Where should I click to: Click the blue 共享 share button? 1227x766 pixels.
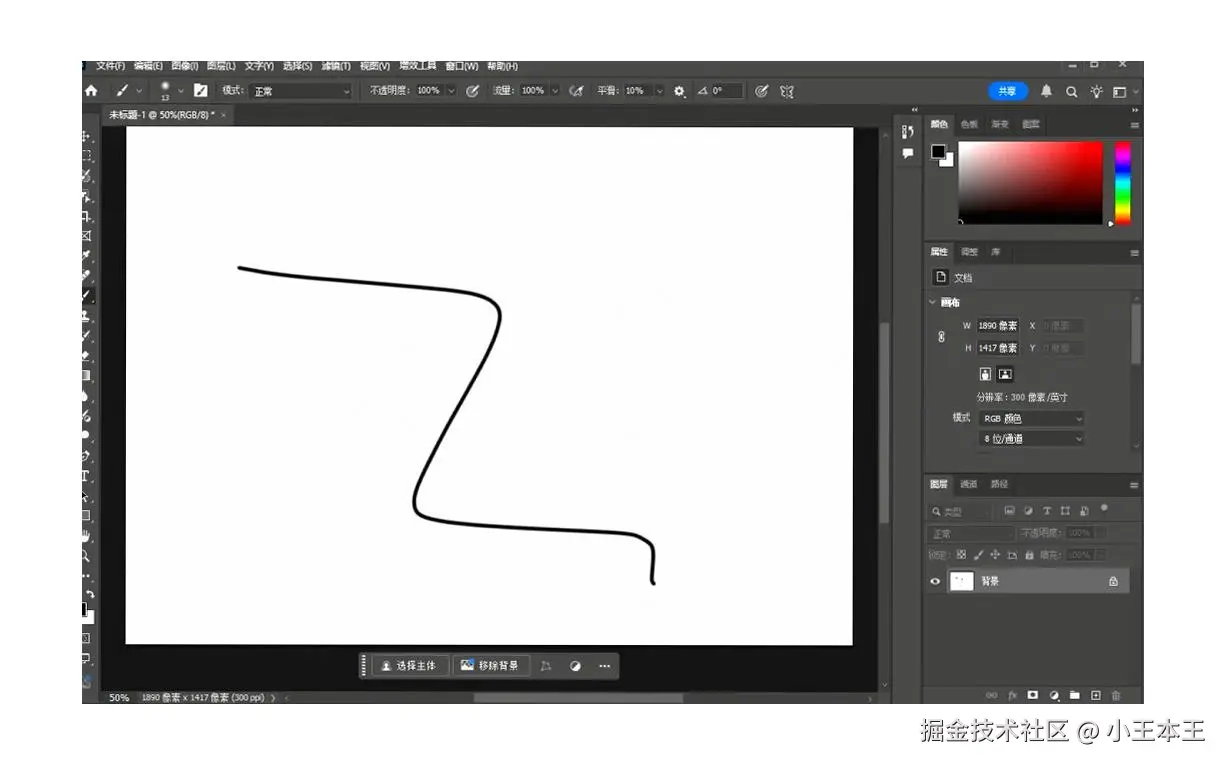1007,91
